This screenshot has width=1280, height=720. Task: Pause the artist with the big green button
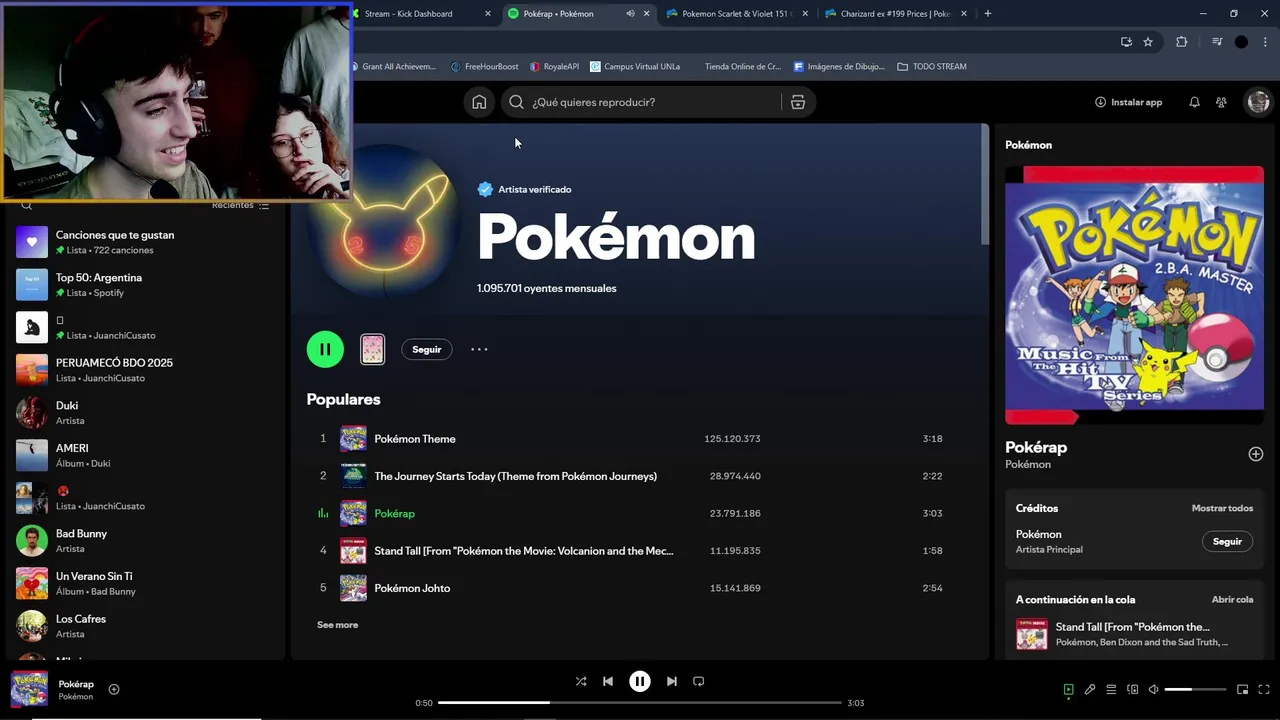pyautogui.click(x=325, y=349)
